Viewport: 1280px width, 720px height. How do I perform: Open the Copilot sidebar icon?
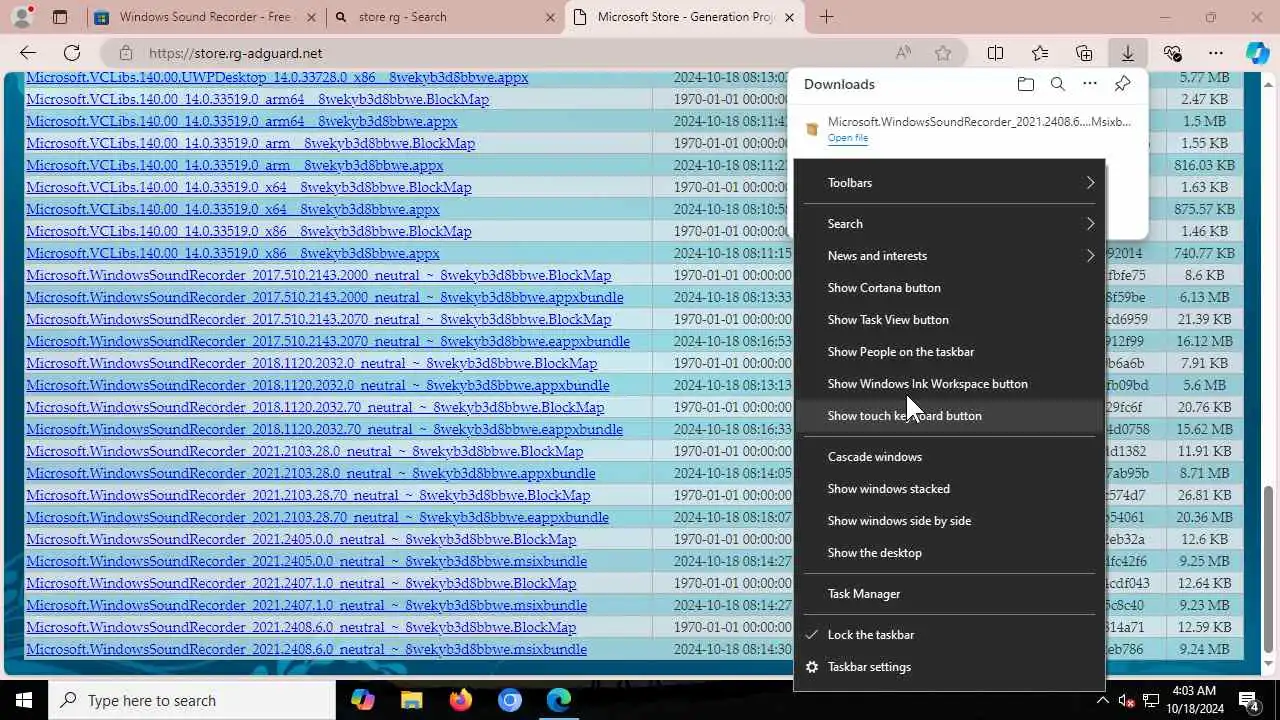[1257, 53]
